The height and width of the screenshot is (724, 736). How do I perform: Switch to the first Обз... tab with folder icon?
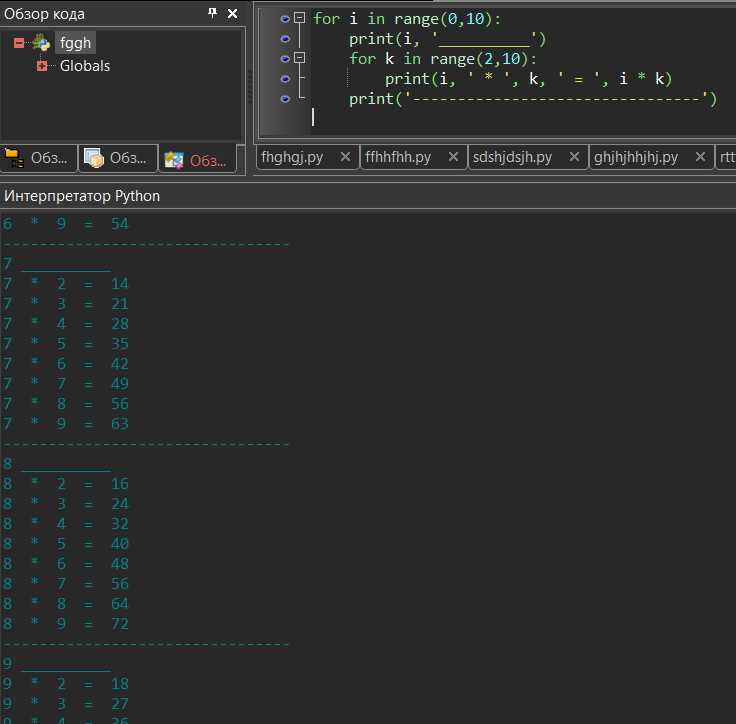[x=39, y=159]
